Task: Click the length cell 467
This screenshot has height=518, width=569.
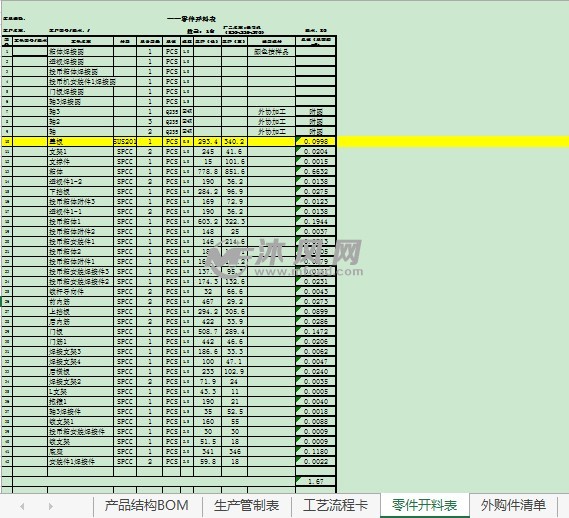Action: pos(208,301)
